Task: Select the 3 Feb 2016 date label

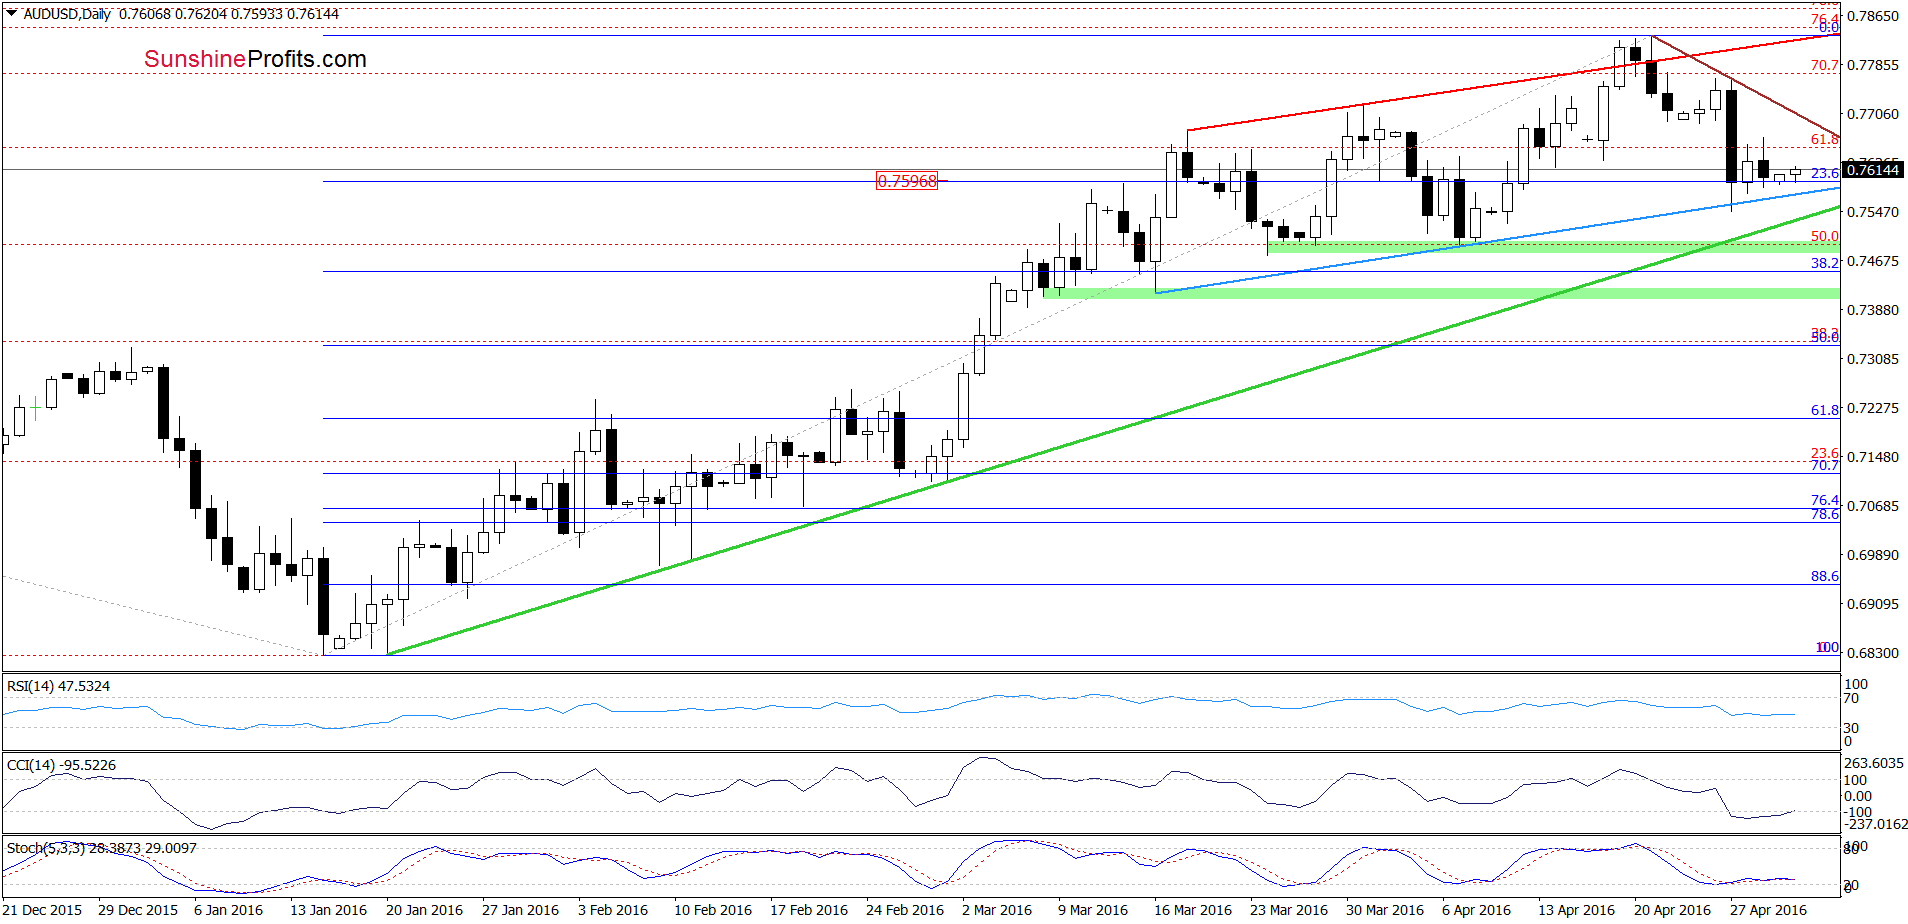Action: click(613, 910)
